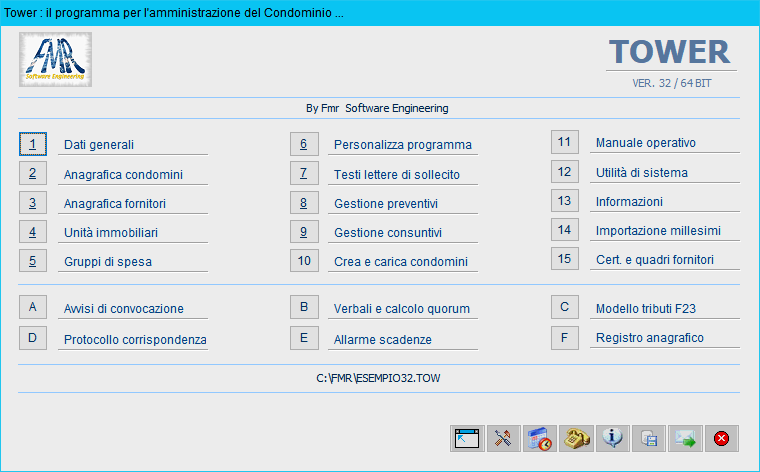Click the red X exit icon
The height and width of the screenshot is (472, 760).
pyautogui.click(x=722, y=439)
